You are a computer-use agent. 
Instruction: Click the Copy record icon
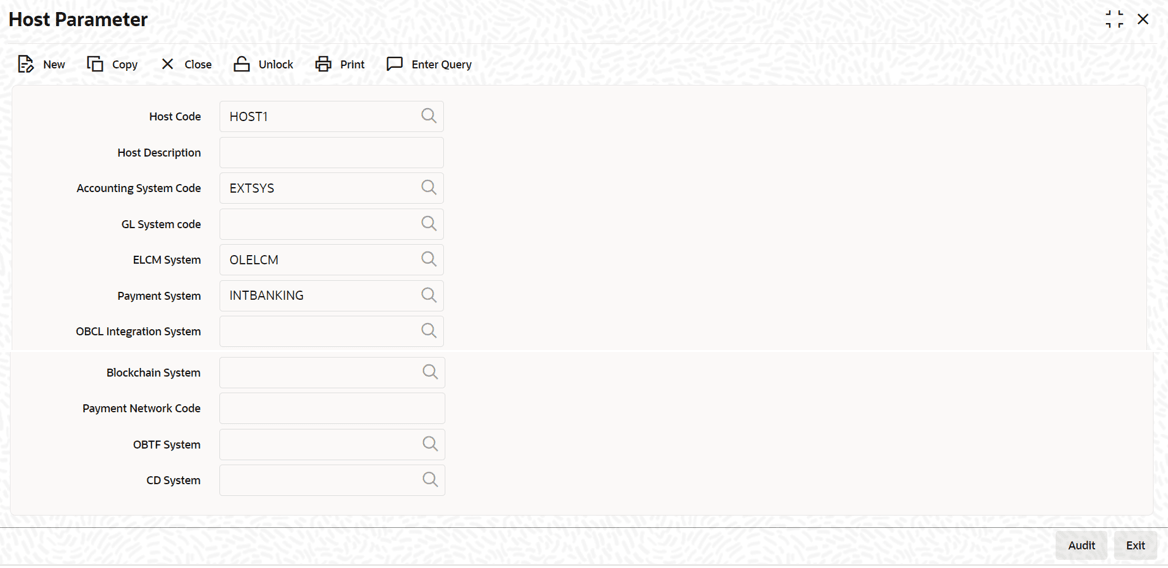[96, 64]
